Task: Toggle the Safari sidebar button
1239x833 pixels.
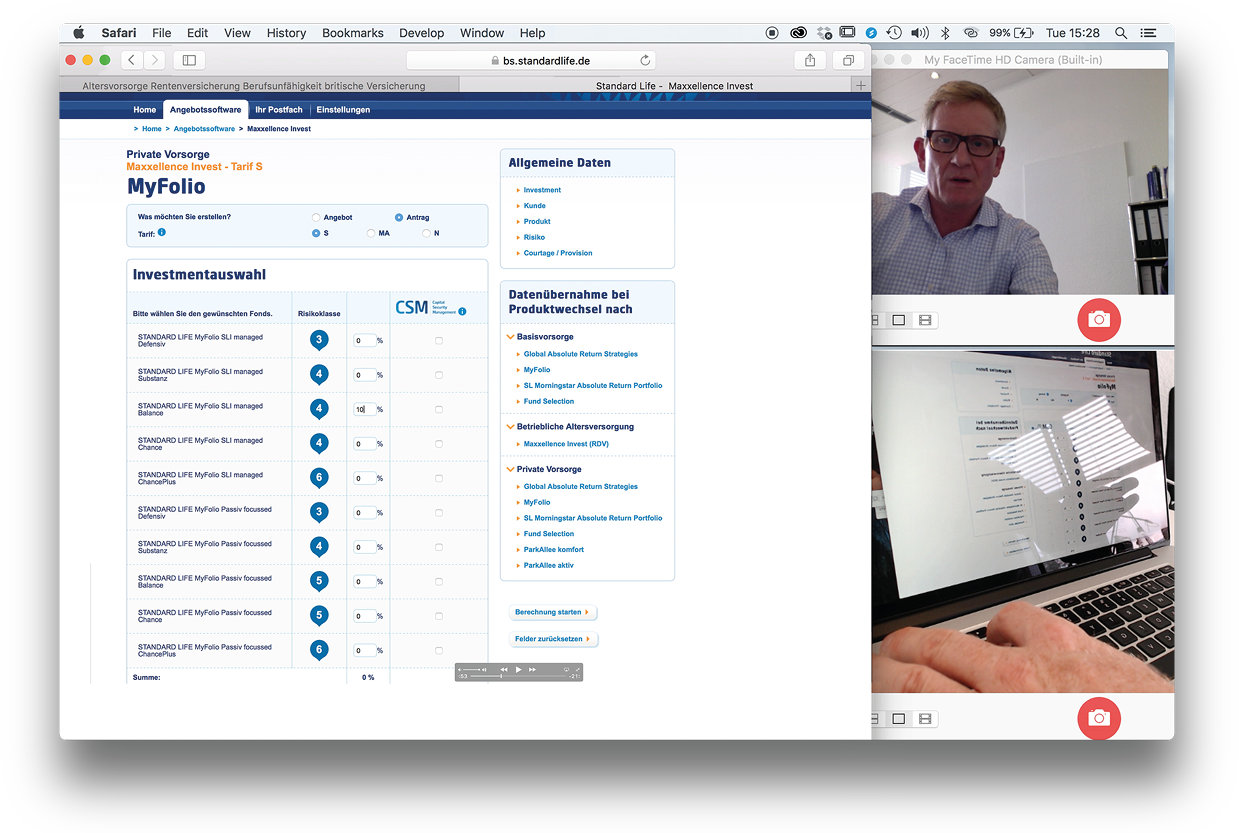Action: (188, 60)
